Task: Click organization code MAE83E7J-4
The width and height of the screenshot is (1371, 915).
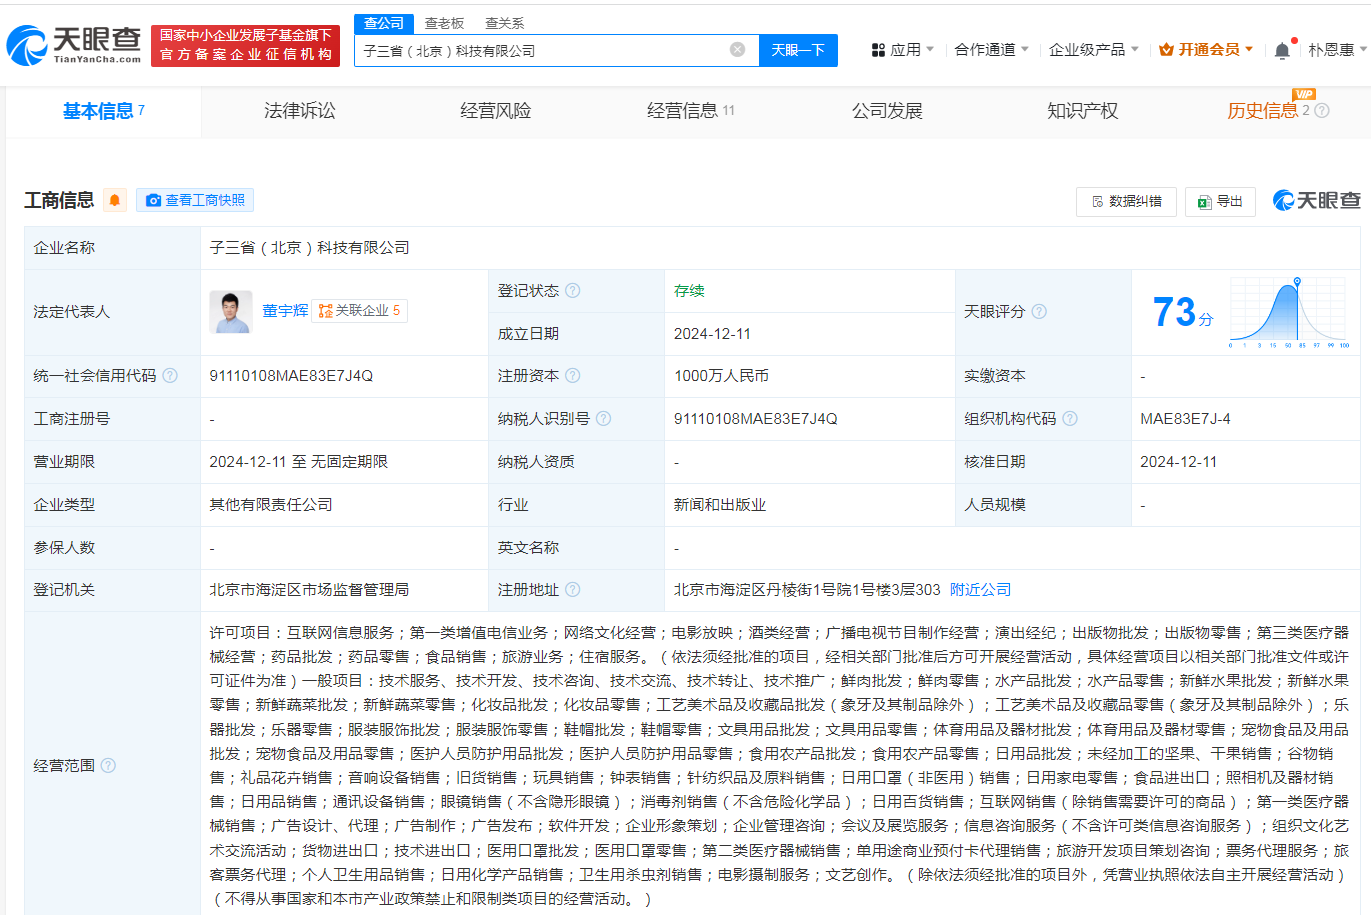Action: [1185, 419]
